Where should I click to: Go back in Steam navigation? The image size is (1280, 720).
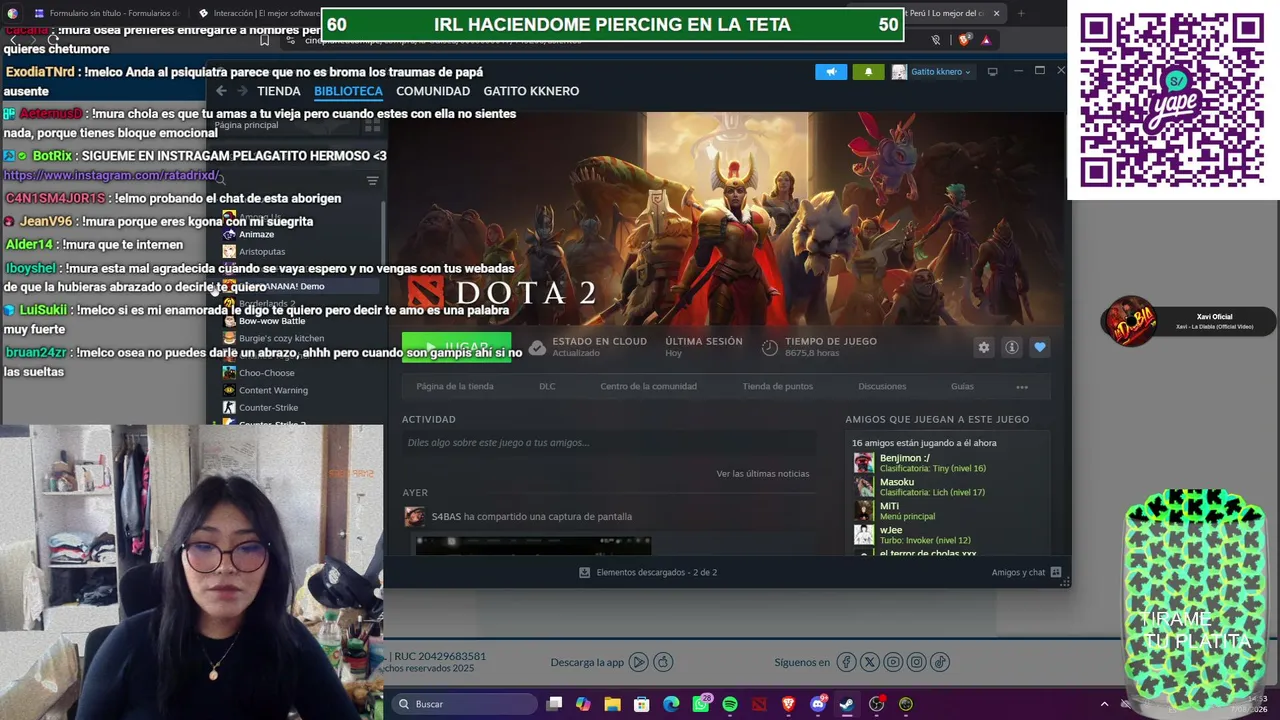point(222,91)
